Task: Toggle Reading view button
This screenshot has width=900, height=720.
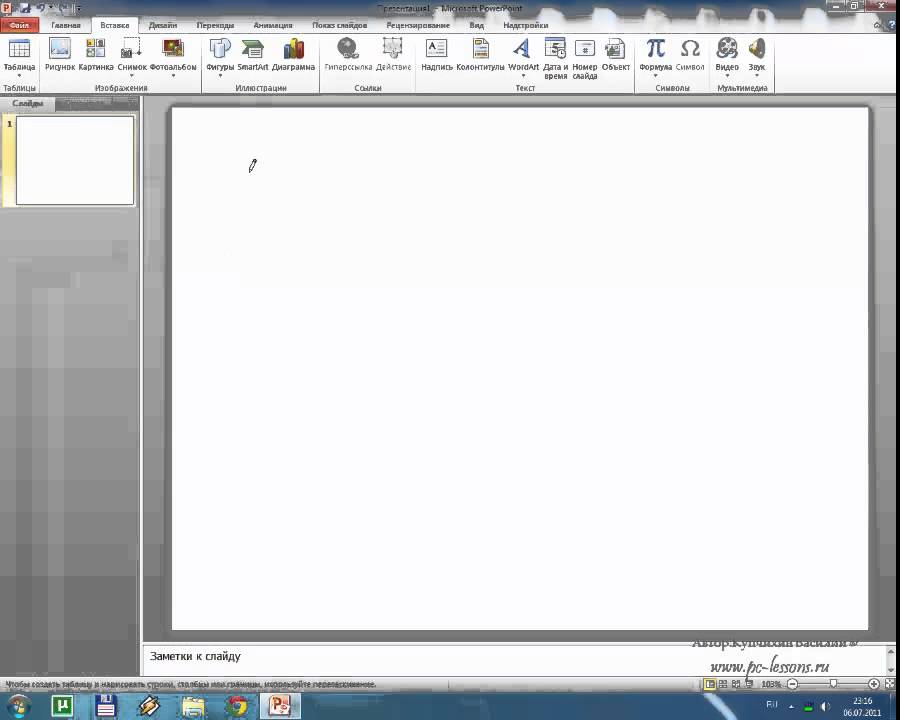Action: click(736, 684)
